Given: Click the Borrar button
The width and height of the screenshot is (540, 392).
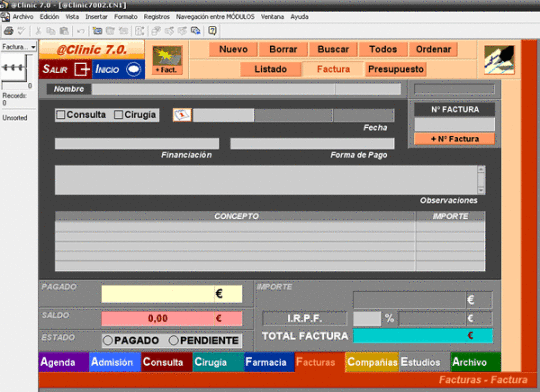Looking at the screenshot, I should tap(283, 49).
